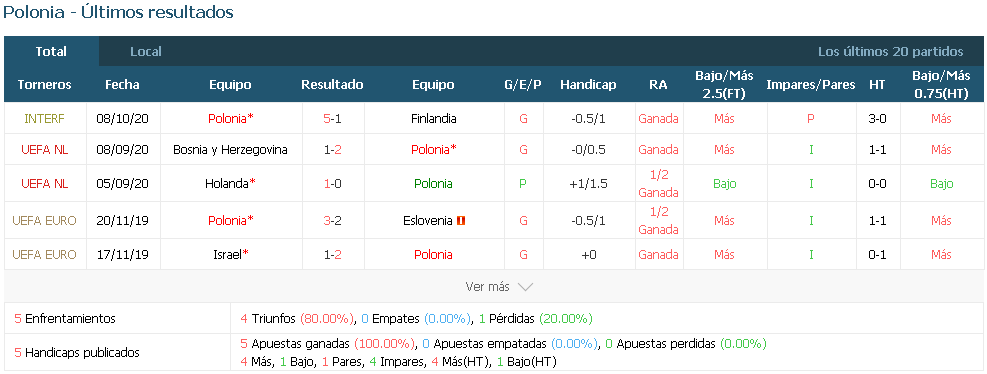Open Los últimos 20 partidos selector
Screen dimensions: 987x374
(890, 52)
